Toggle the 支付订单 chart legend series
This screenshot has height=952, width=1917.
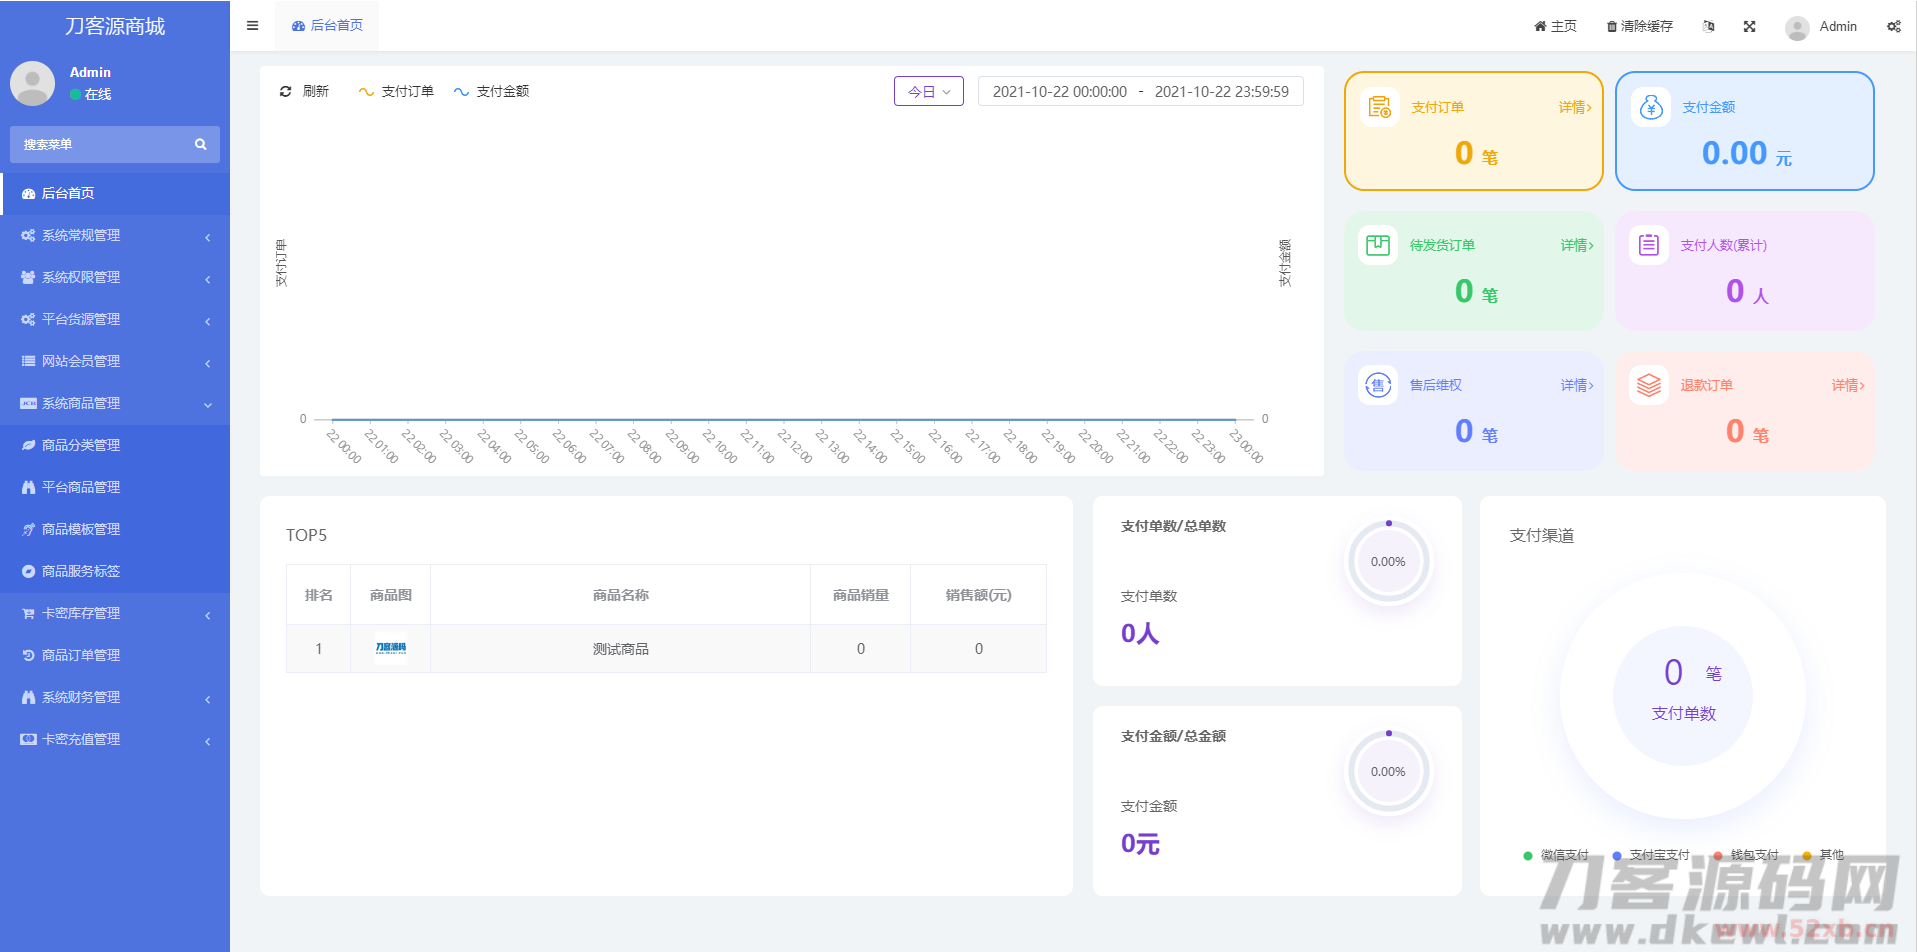pos(396,91)
